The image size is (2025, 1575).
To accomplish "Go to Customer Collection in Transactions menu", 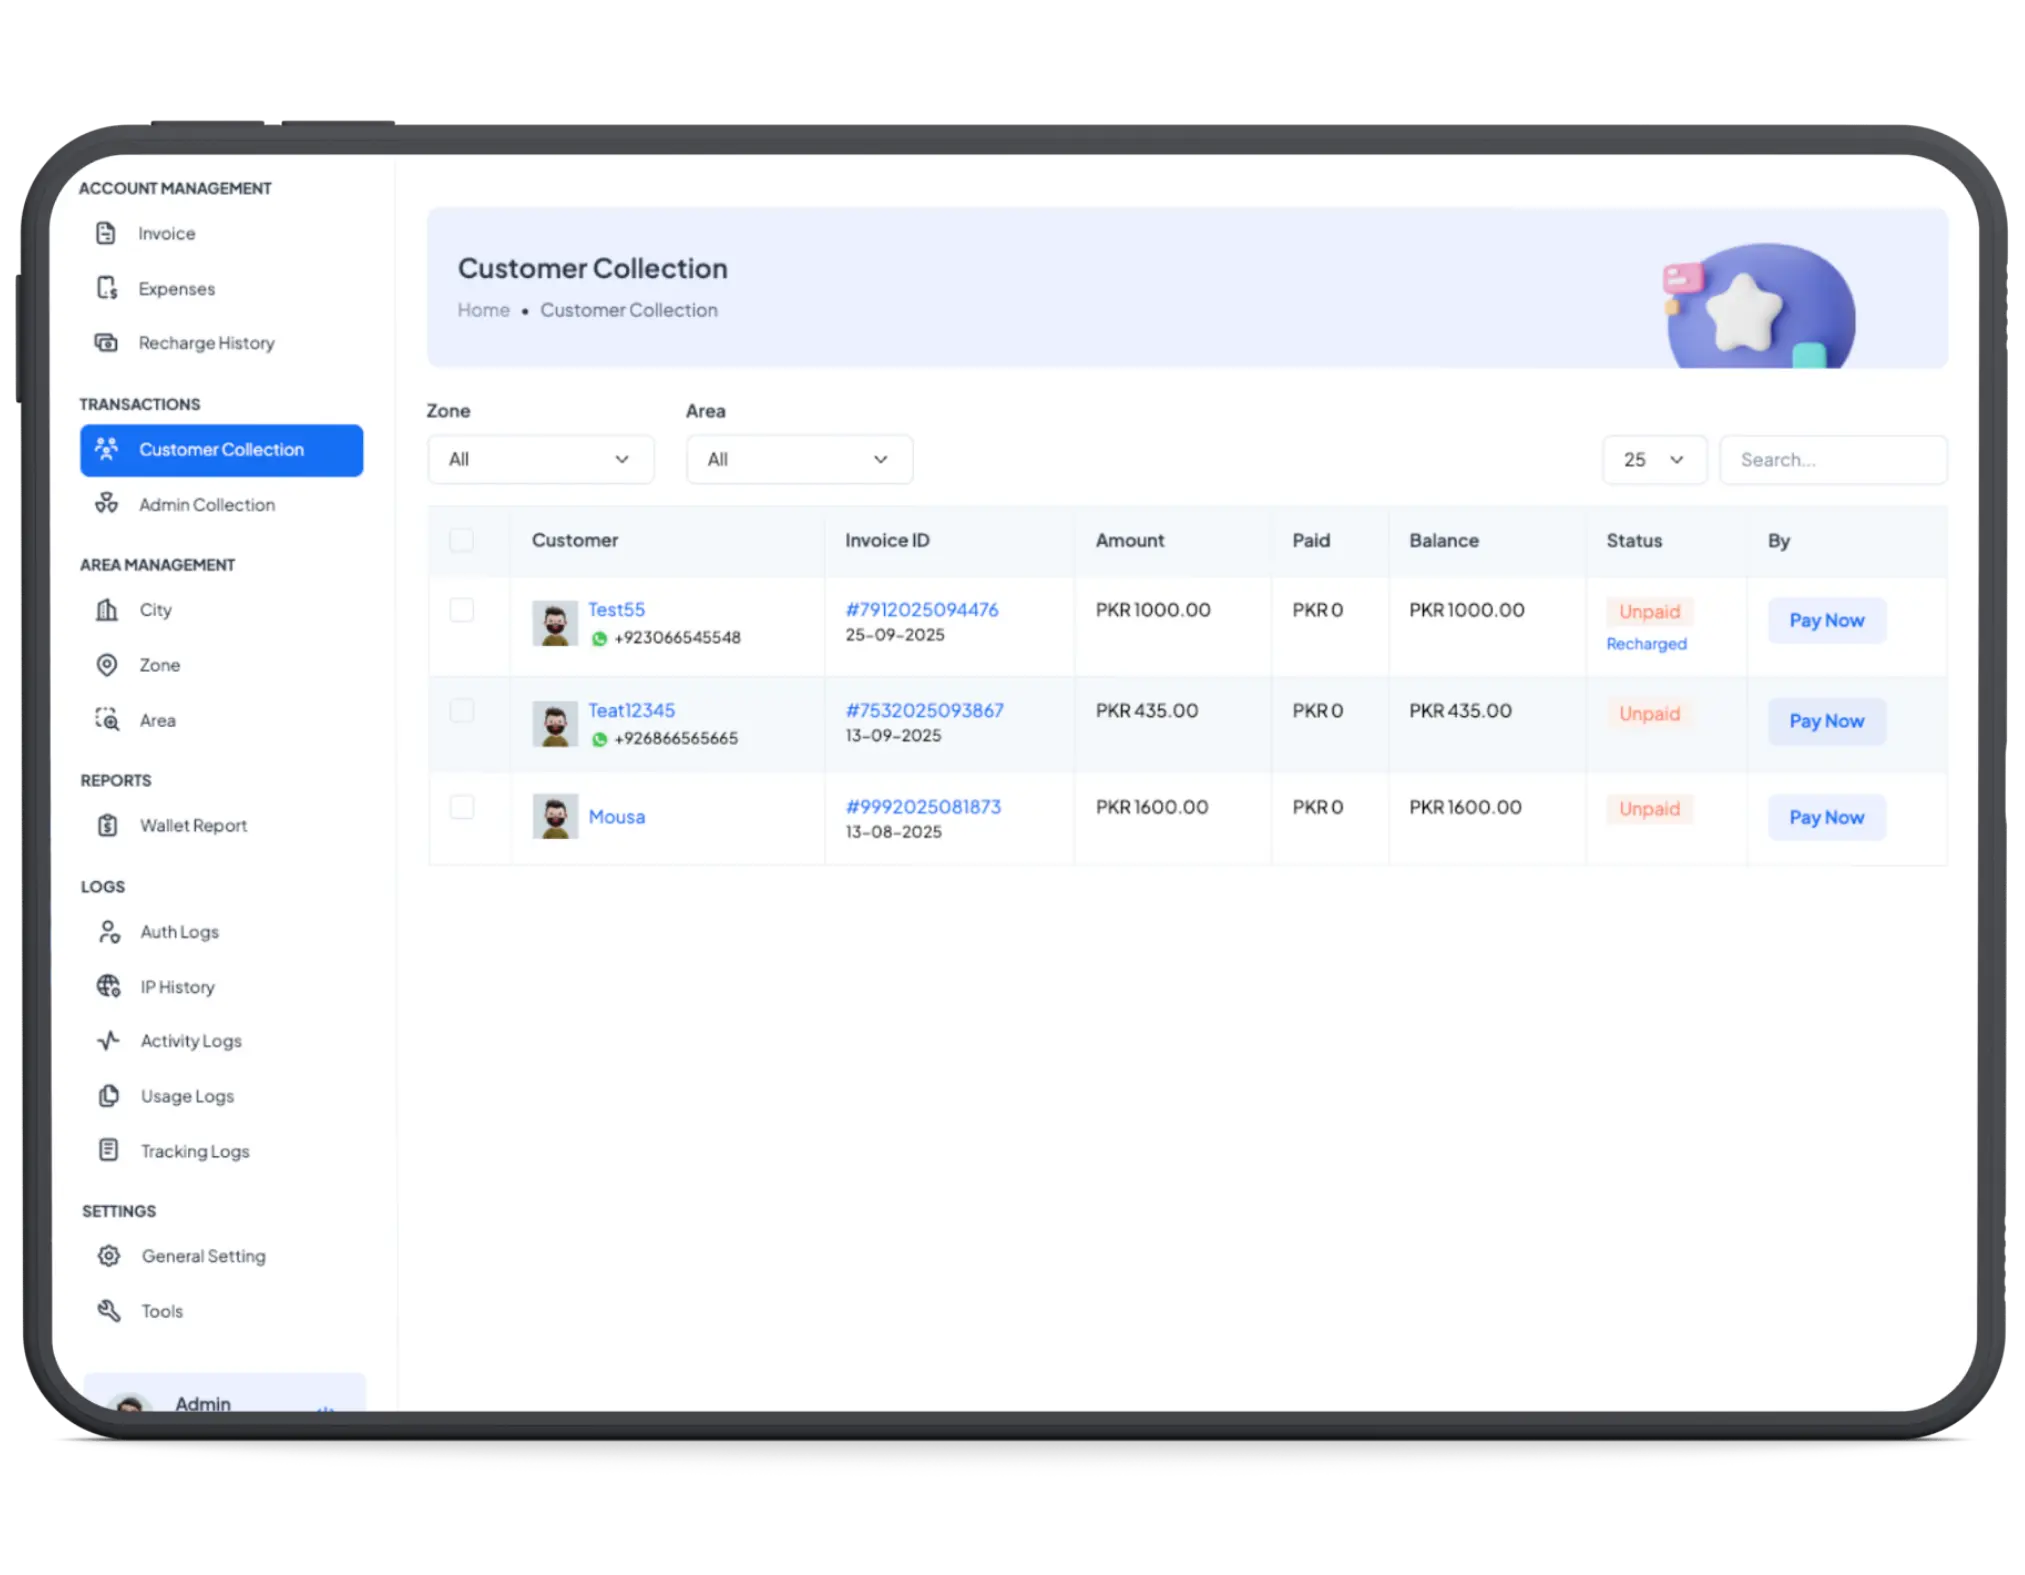I will click(221, 449).
